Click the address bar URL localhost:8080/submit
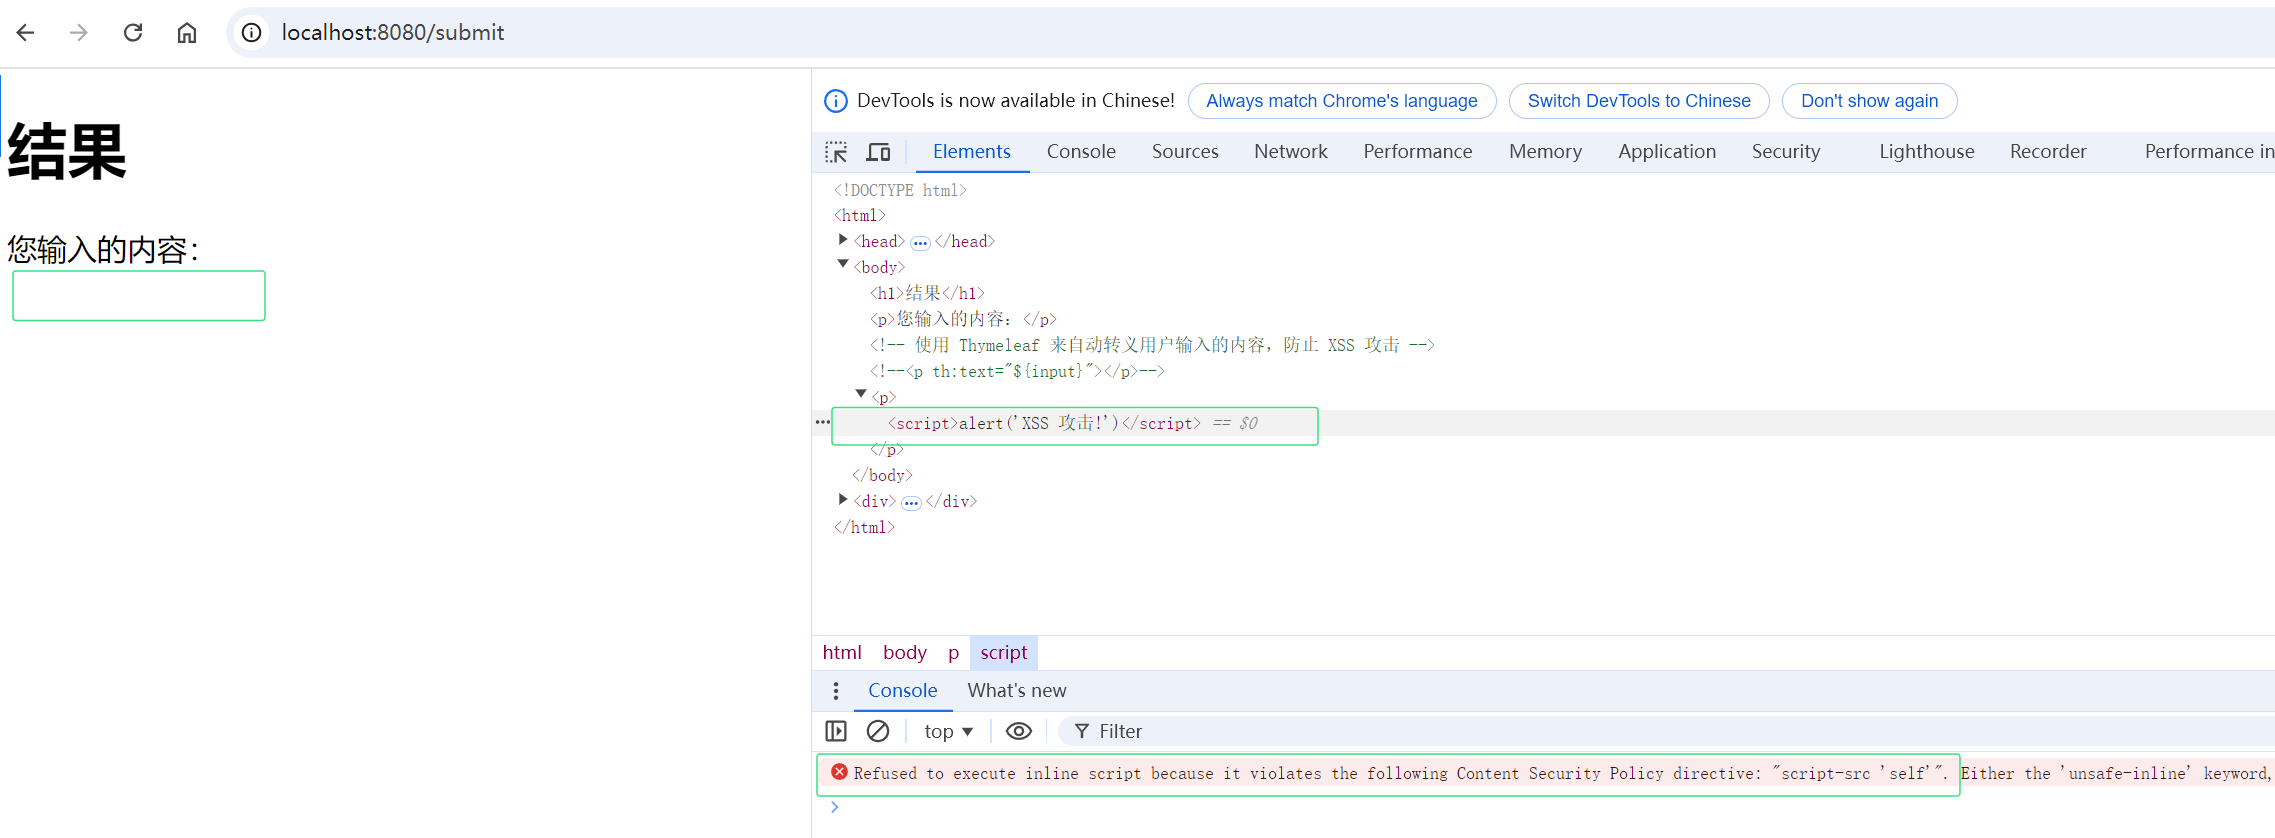Screen dimensions: 2275x838 393,33
